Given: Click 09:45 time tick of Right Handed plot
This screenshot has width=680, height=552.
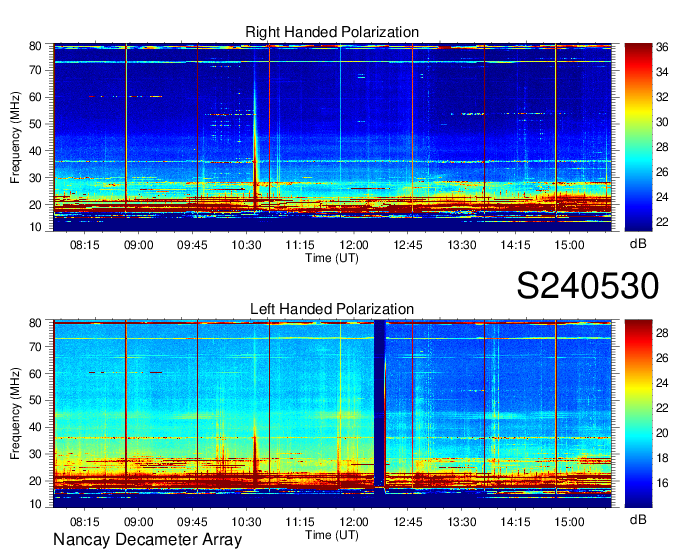Looking at the screenshot, I should point(192,245).
